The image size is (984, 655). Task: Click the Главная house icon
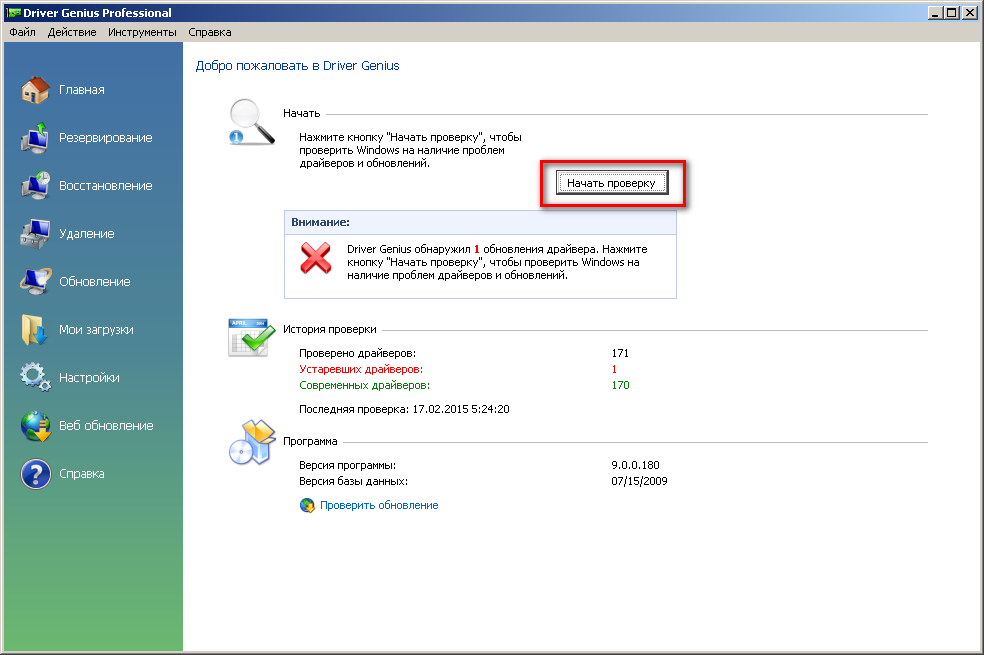pyautogui.click(x=35, y=90)
